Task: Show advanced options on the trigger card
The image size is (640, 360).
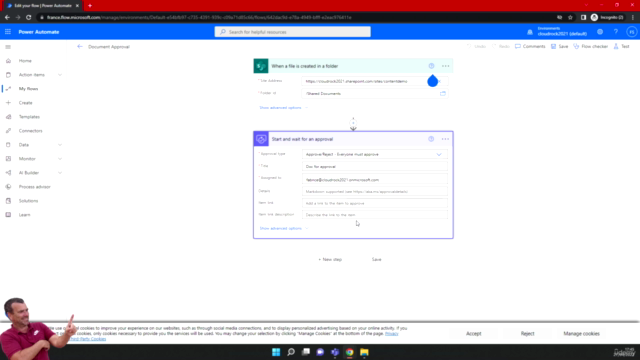Action: (283, 108)
